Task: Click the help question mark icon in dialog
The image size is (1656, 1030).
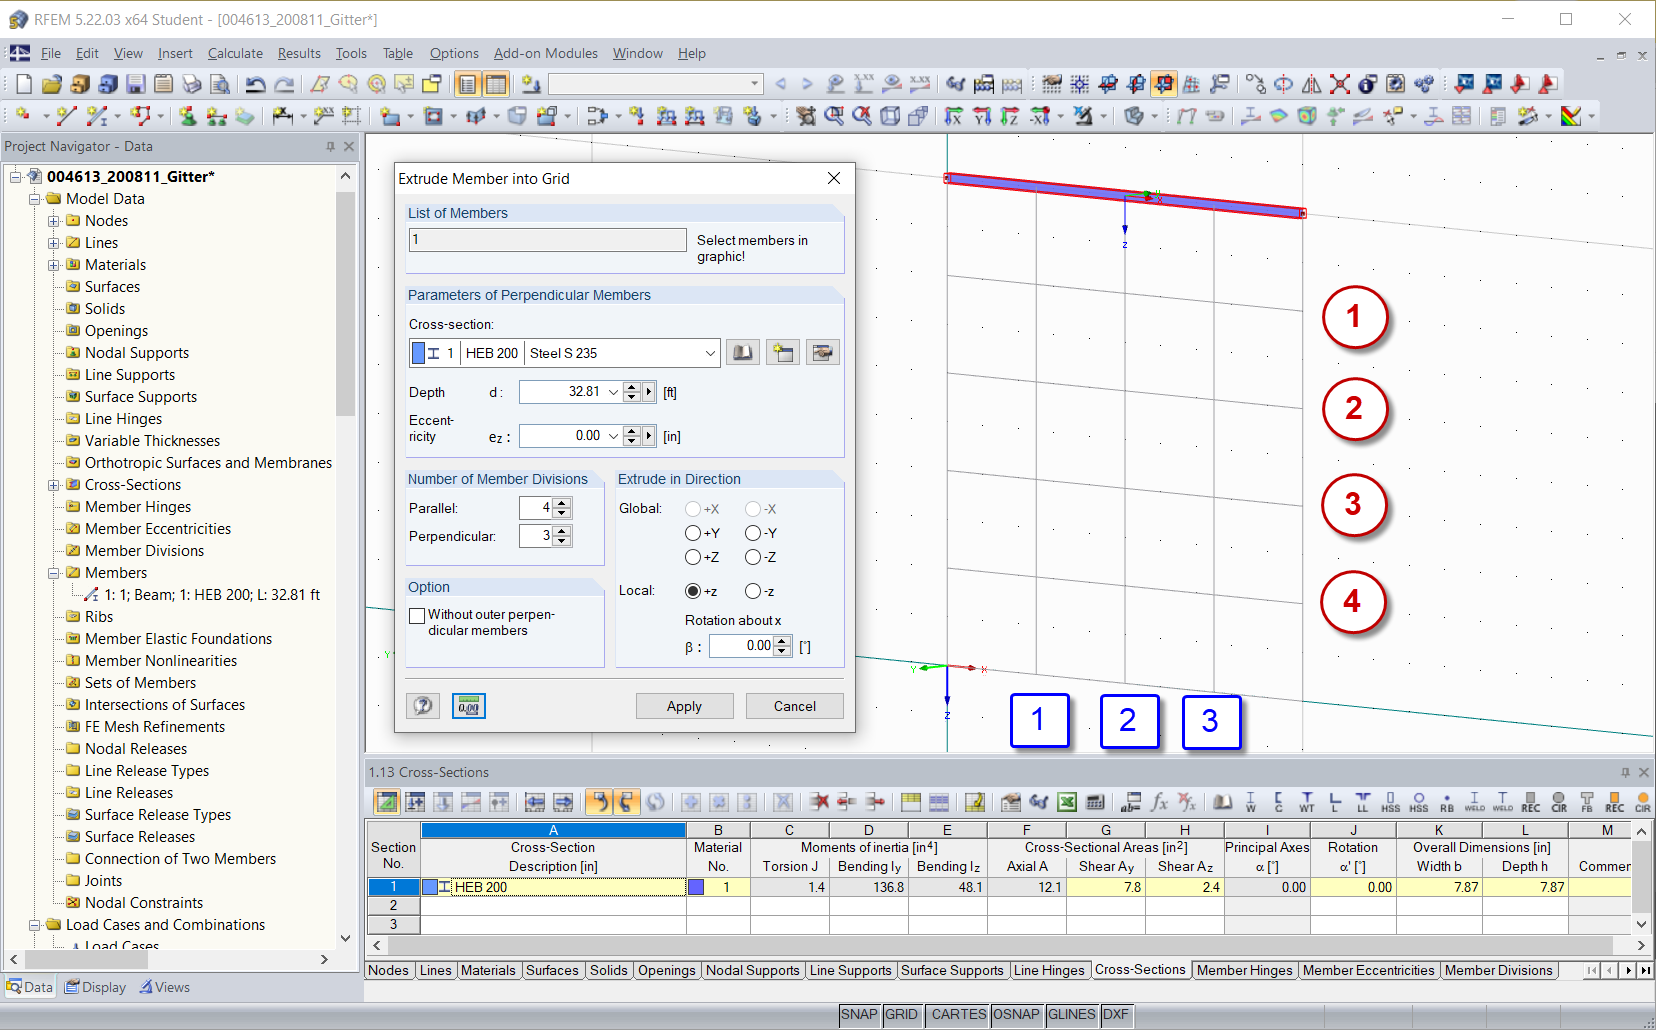Action: (x=422, y=705)
